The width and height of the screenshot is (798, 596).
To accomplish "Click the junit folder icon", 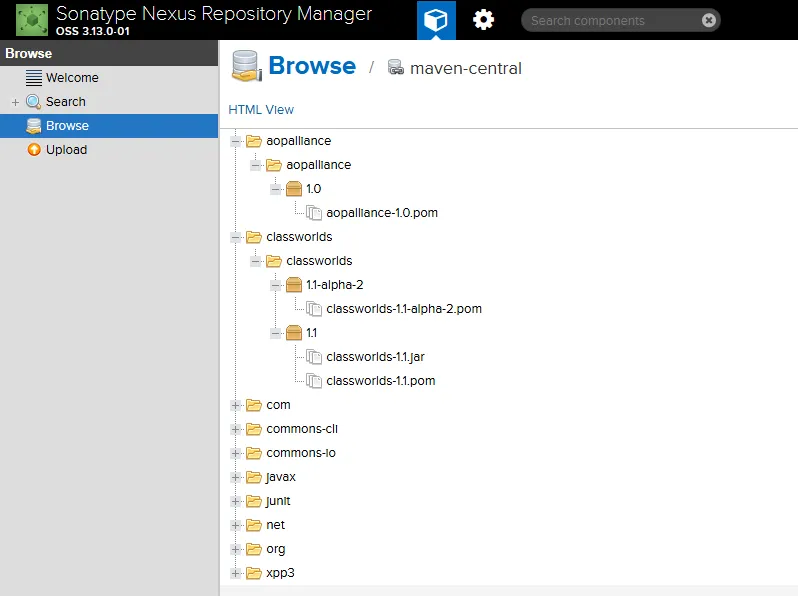I will tap(253, 501).
